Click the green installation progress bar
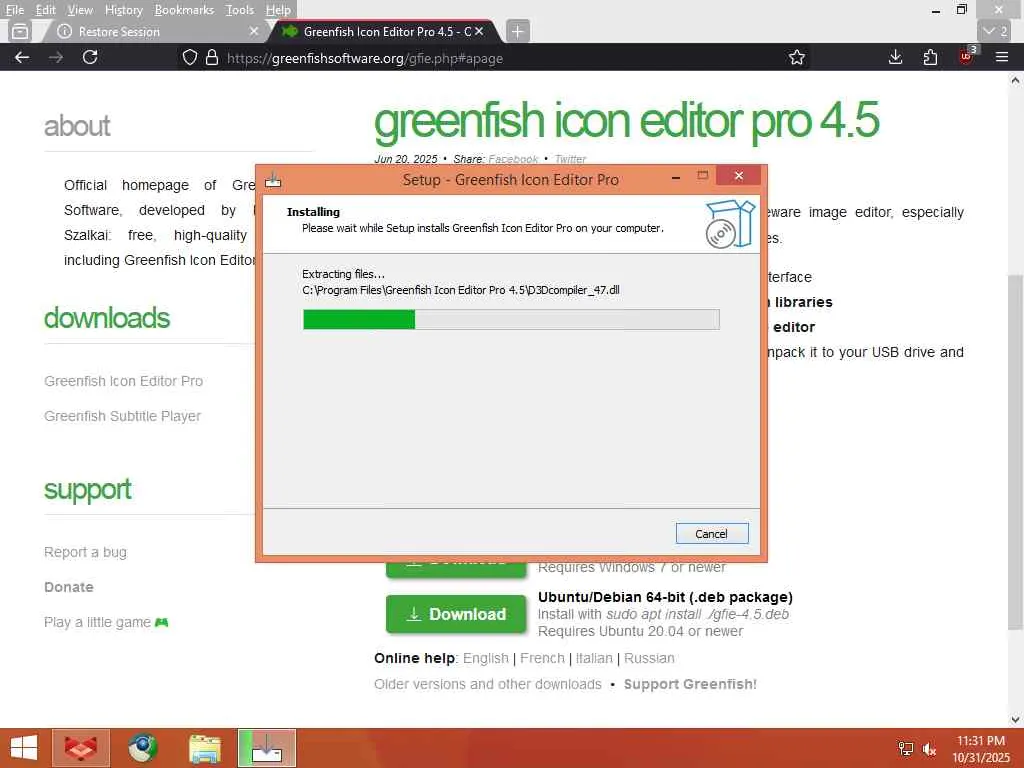This screenshot has height=768, width=1024. [511, 319]
